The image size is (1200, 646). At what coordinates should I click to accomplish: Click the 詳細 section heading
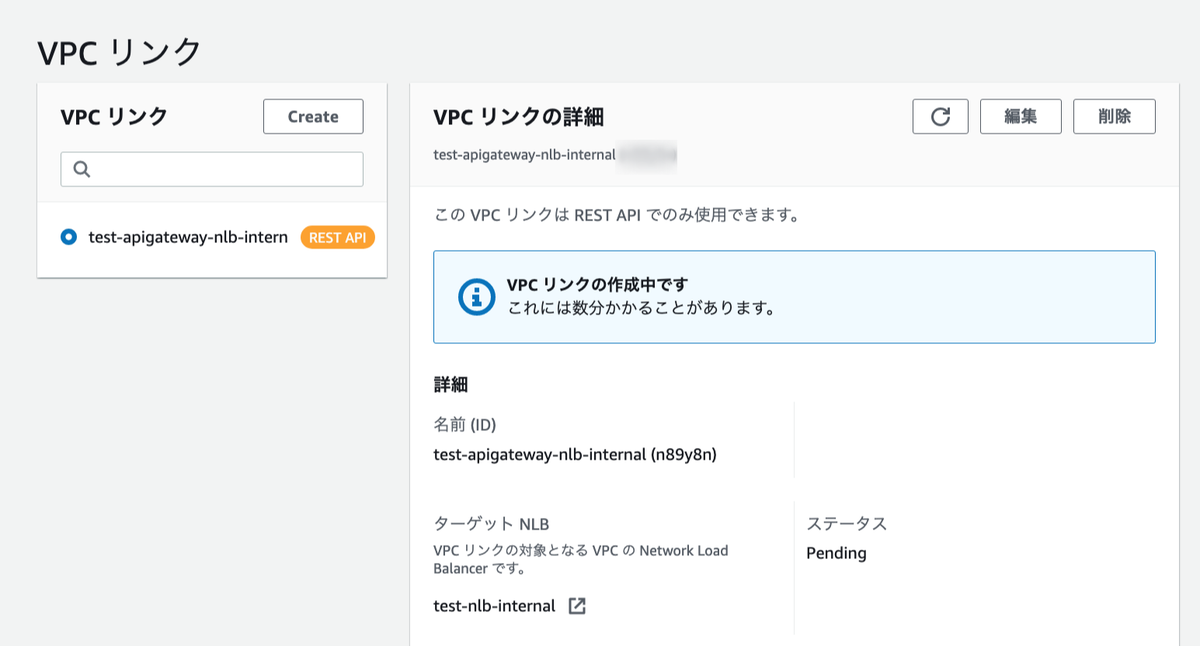pos(451,384)
